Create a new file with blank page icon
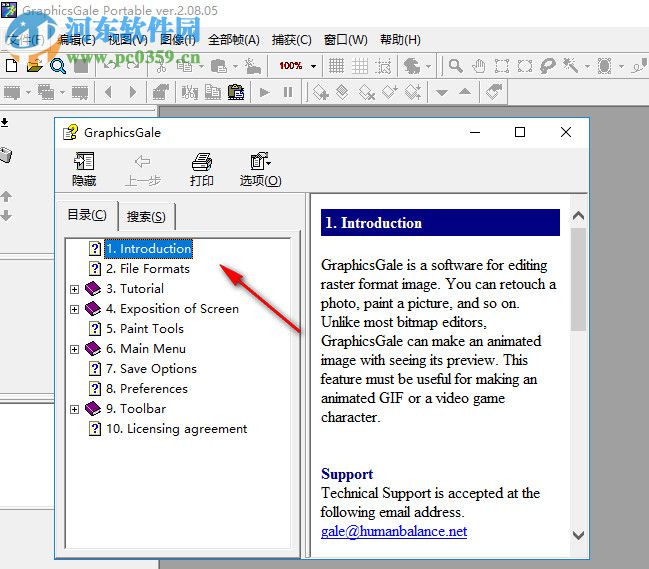649x569 pixels. [12, 65]
